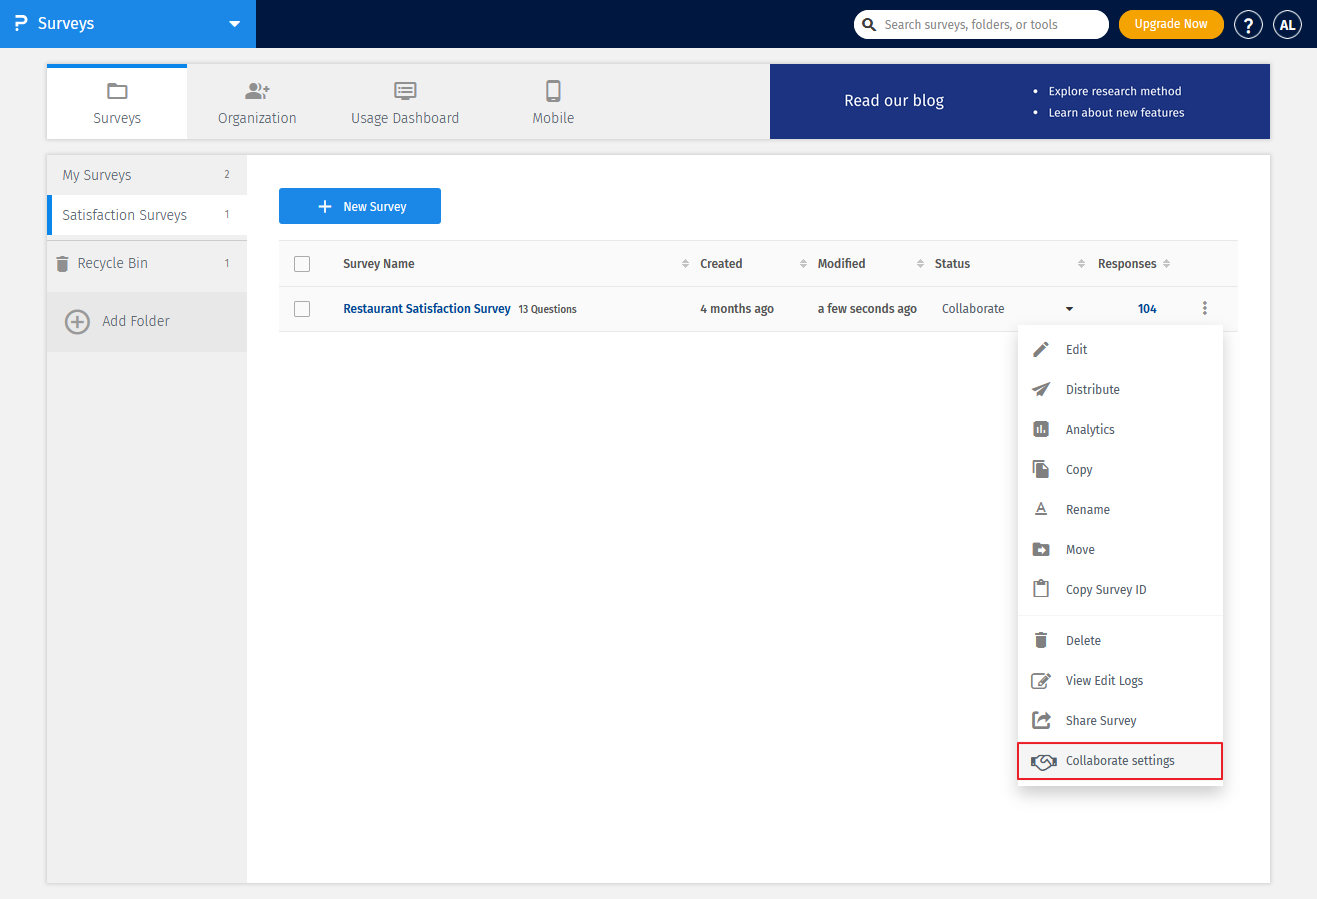
Task: Click the Analytics chart icon
Action: point(1041,429)
